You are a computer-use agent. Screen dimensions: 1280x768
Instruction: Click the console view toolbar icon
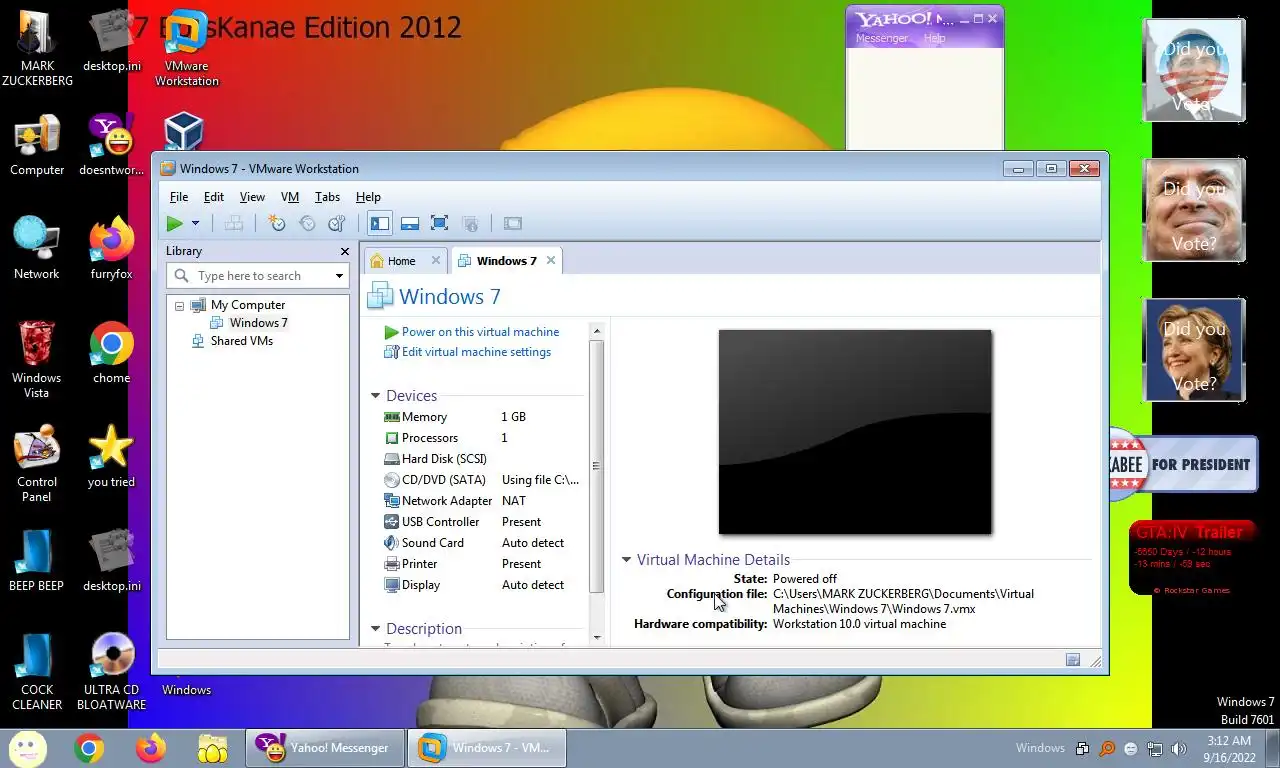(x=513, y=223)
